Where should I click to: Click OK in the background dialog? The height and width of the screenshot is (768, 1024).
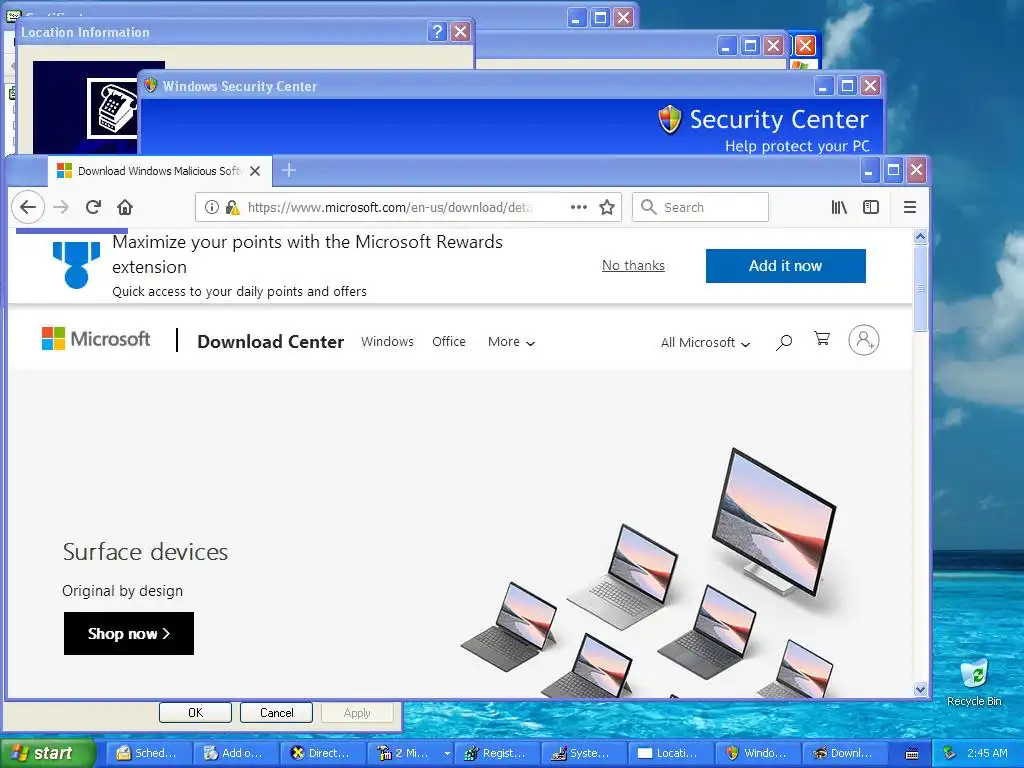(x=195, y=712)
